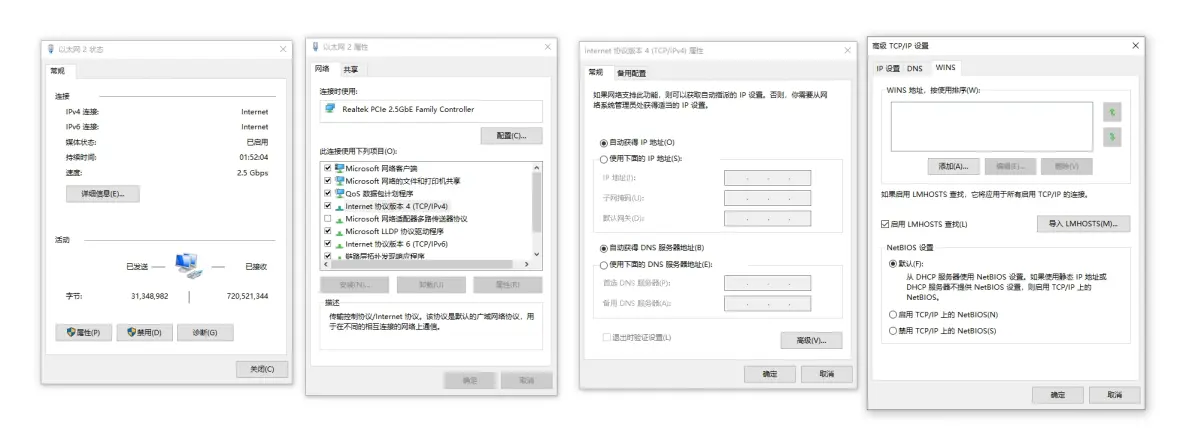Click items list scroll-down arrow
The width and height of the screenshot is (1192, 431).
coord(537,254)
